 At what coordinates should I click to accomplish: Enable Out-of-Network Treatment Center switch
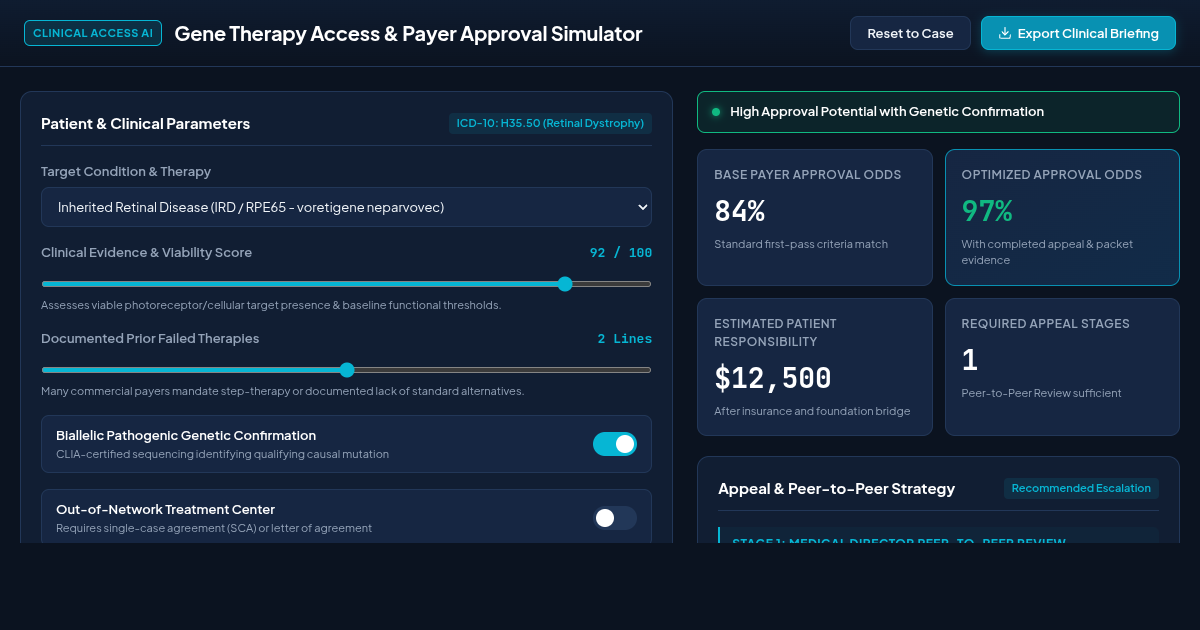pos(615,518)
